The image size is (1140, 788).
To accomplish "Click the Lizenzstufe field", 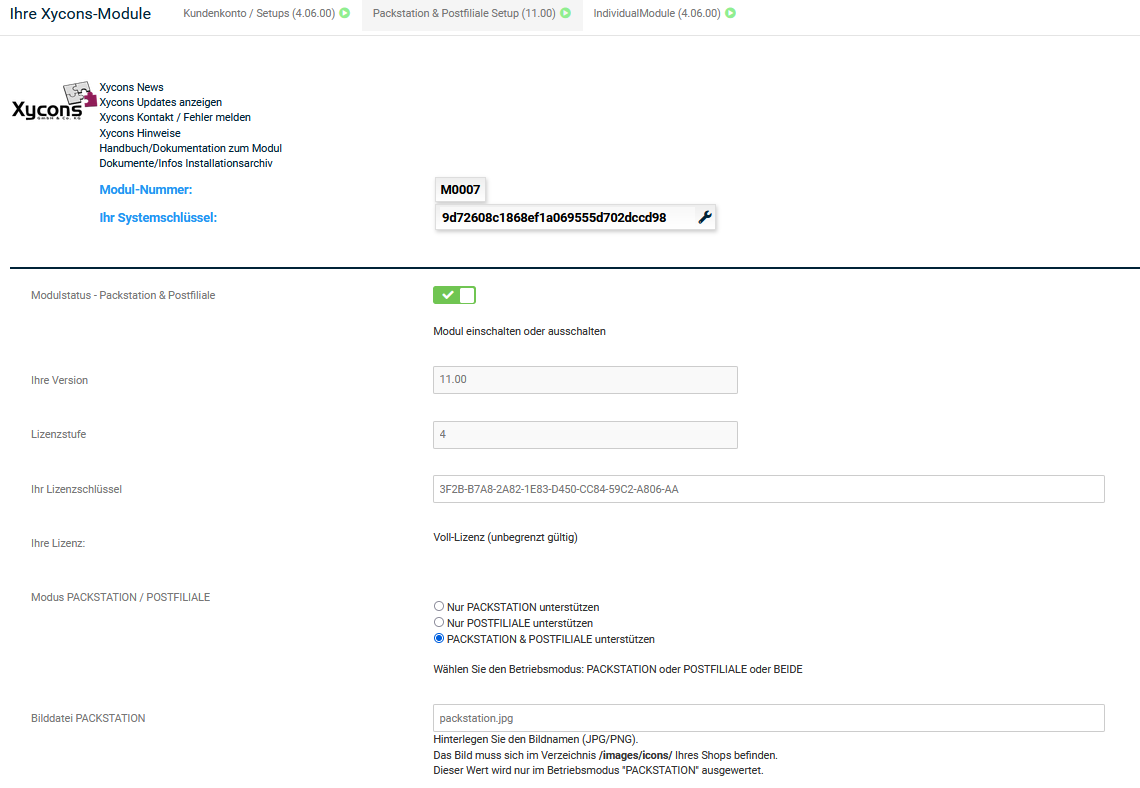I will pyautogui.click(x=585, y=435).
